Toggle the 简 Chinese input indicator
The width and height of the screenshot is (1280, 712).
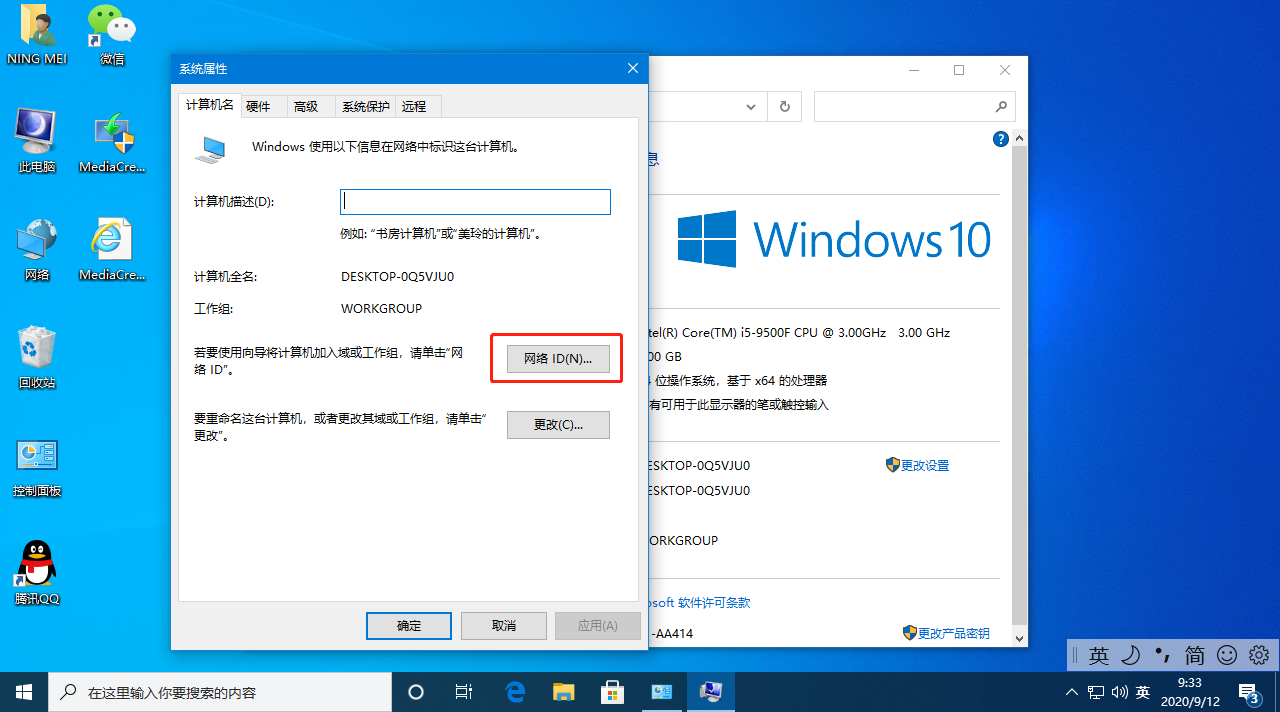(x=1194, y=655)
